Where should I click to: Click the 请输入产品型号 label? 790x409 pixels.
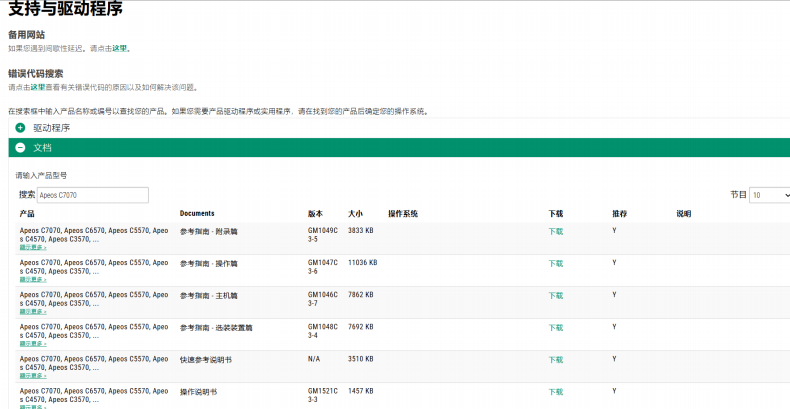(x=41, y=175)
